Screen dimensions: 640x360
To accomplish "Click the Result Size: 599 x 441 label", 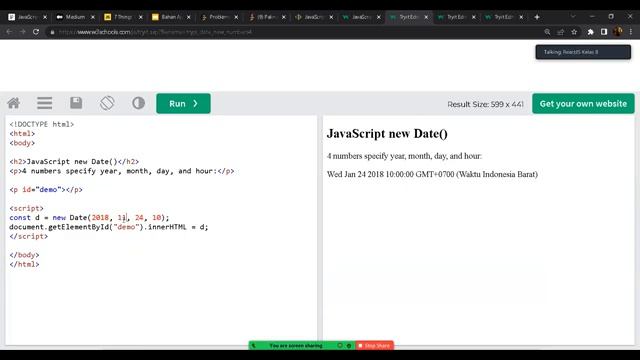I will (485, 104).
